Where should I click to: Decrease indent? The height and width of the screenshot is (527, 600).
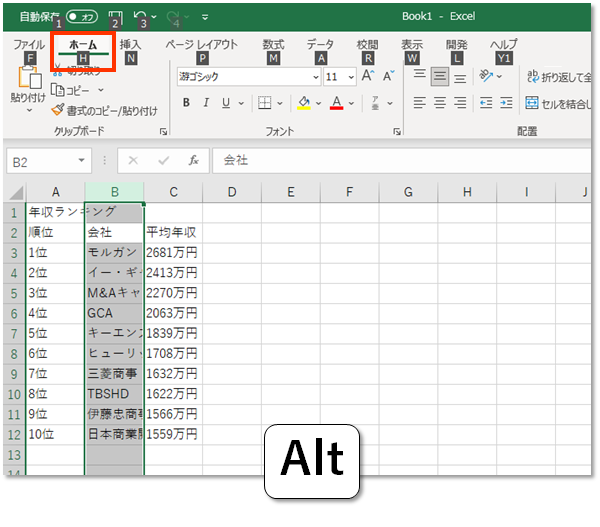[486, 103]
